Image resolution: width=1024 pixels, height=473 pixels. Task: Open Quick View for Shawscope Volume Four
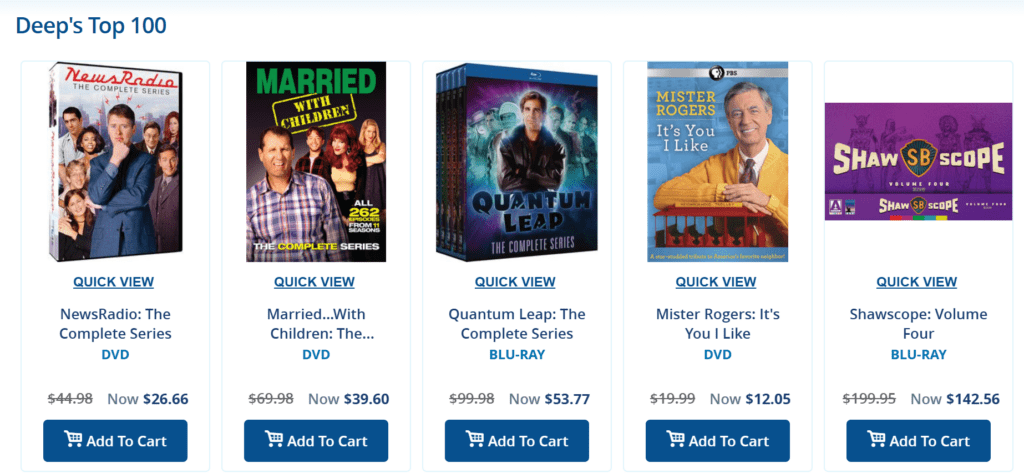917,282
